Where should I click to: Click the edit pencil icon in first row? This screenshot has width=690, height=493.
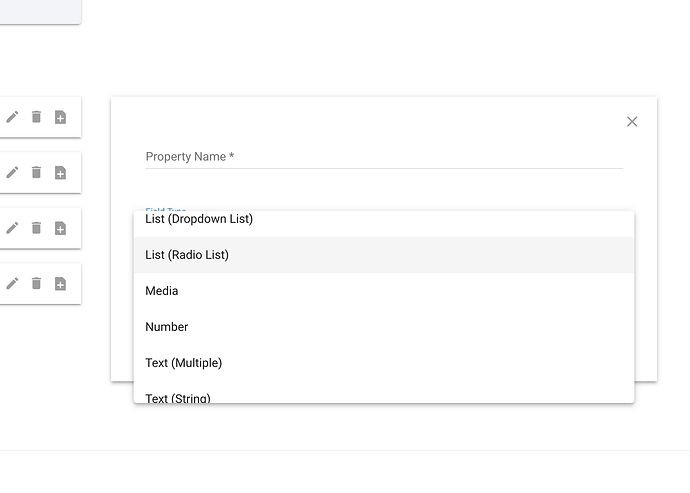coord(12,117)
